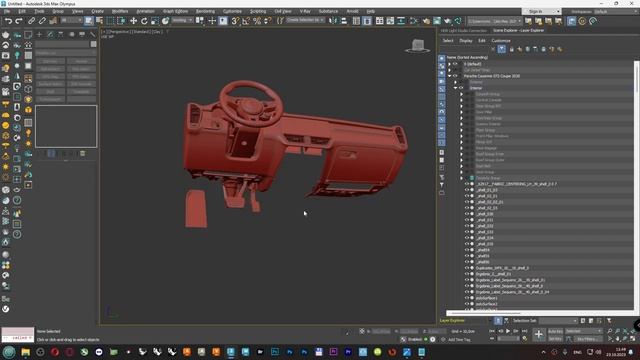Toggle the Angle Snap button
The image size is (640, 360).
point(246,21)
